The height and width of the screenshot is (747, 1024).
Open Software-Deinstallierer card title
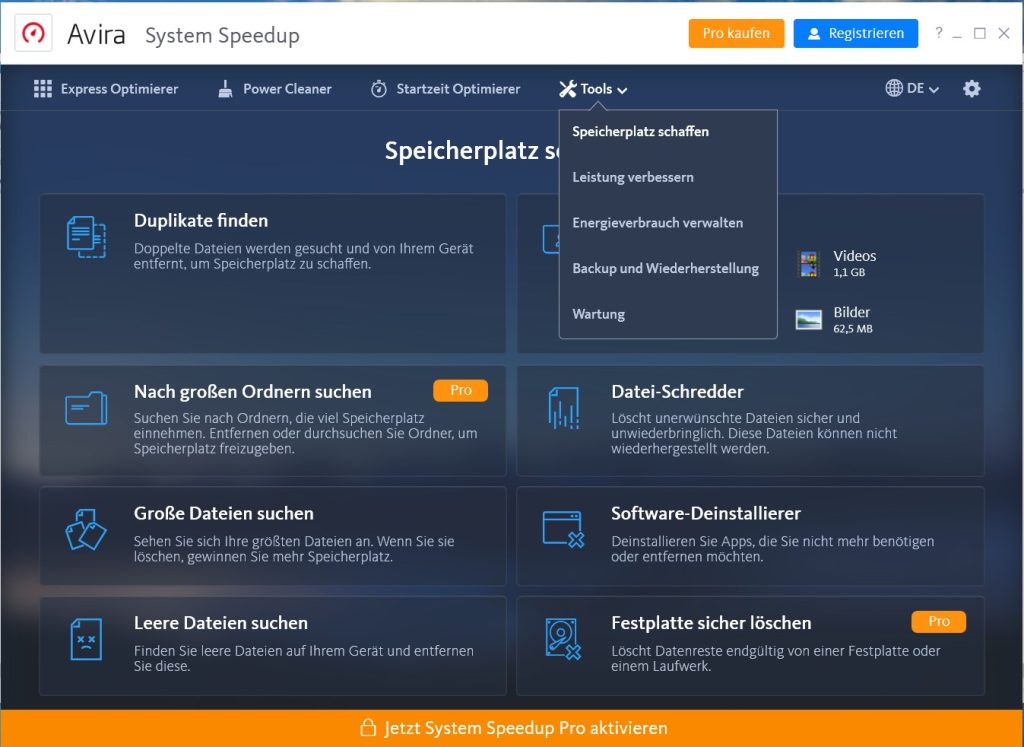coord(706,513)
